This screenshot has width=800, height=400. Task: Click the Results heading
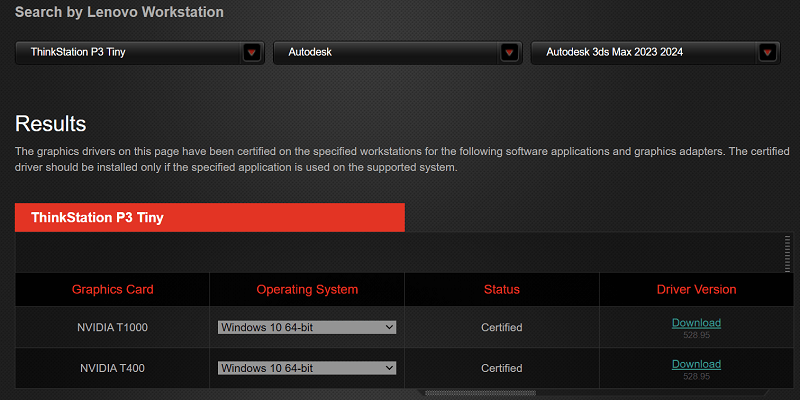51,124
